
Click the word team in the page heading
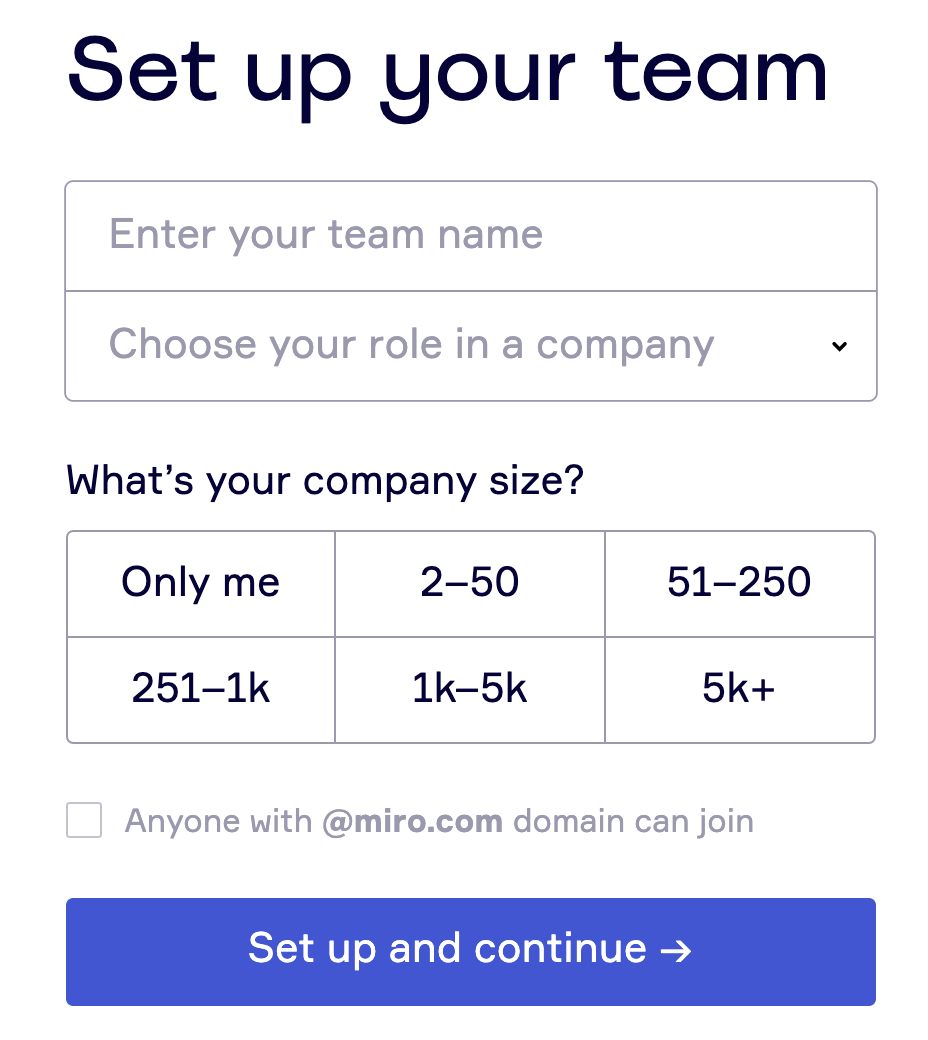(x=714, y=70)
